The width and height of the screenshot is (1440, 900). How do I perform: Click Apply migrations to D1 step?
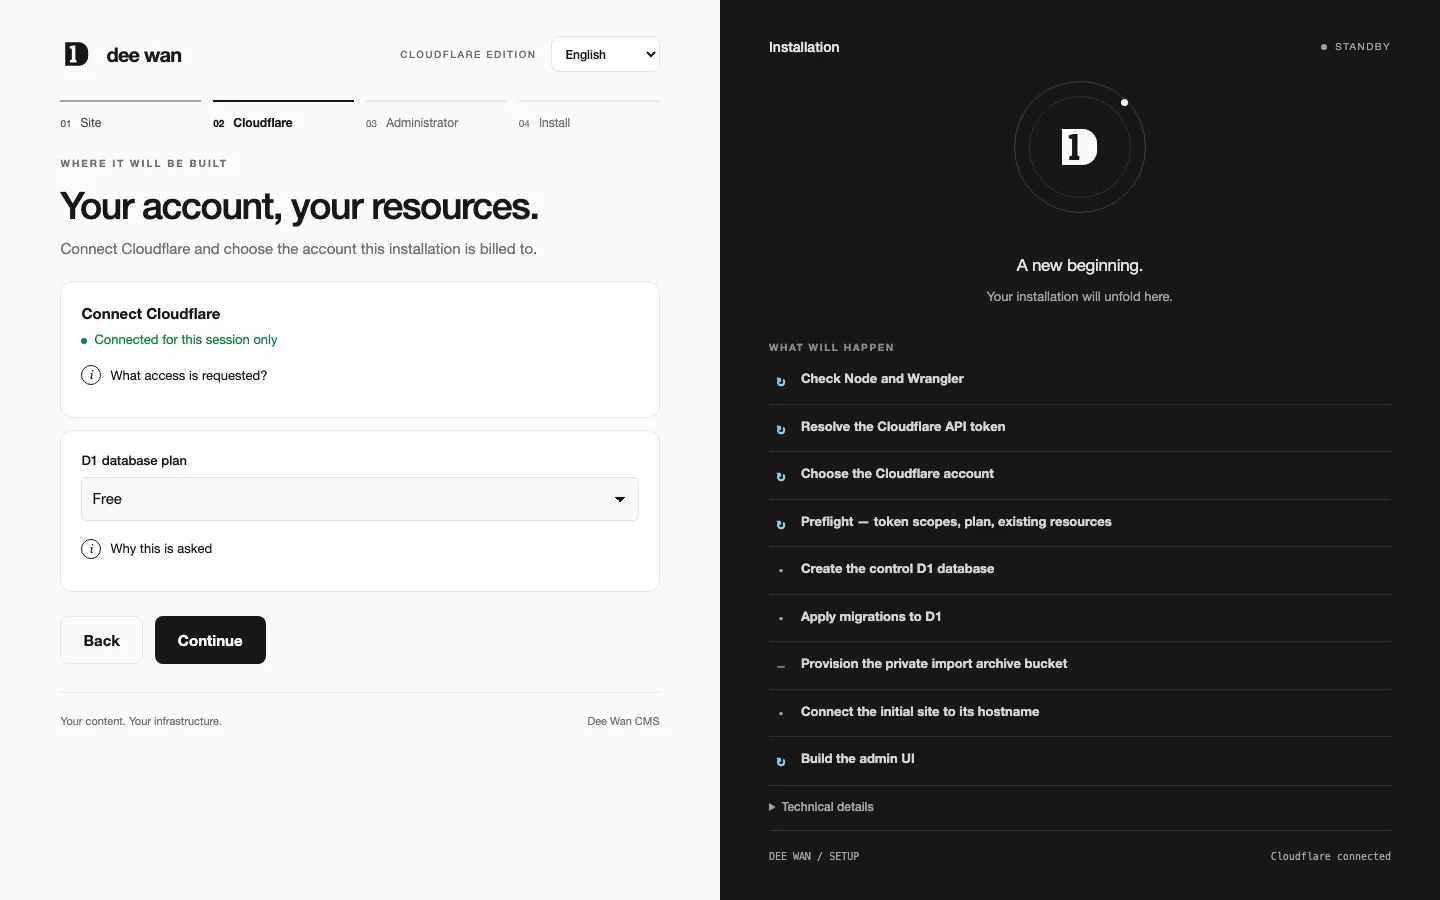(x=1080, y=617)
